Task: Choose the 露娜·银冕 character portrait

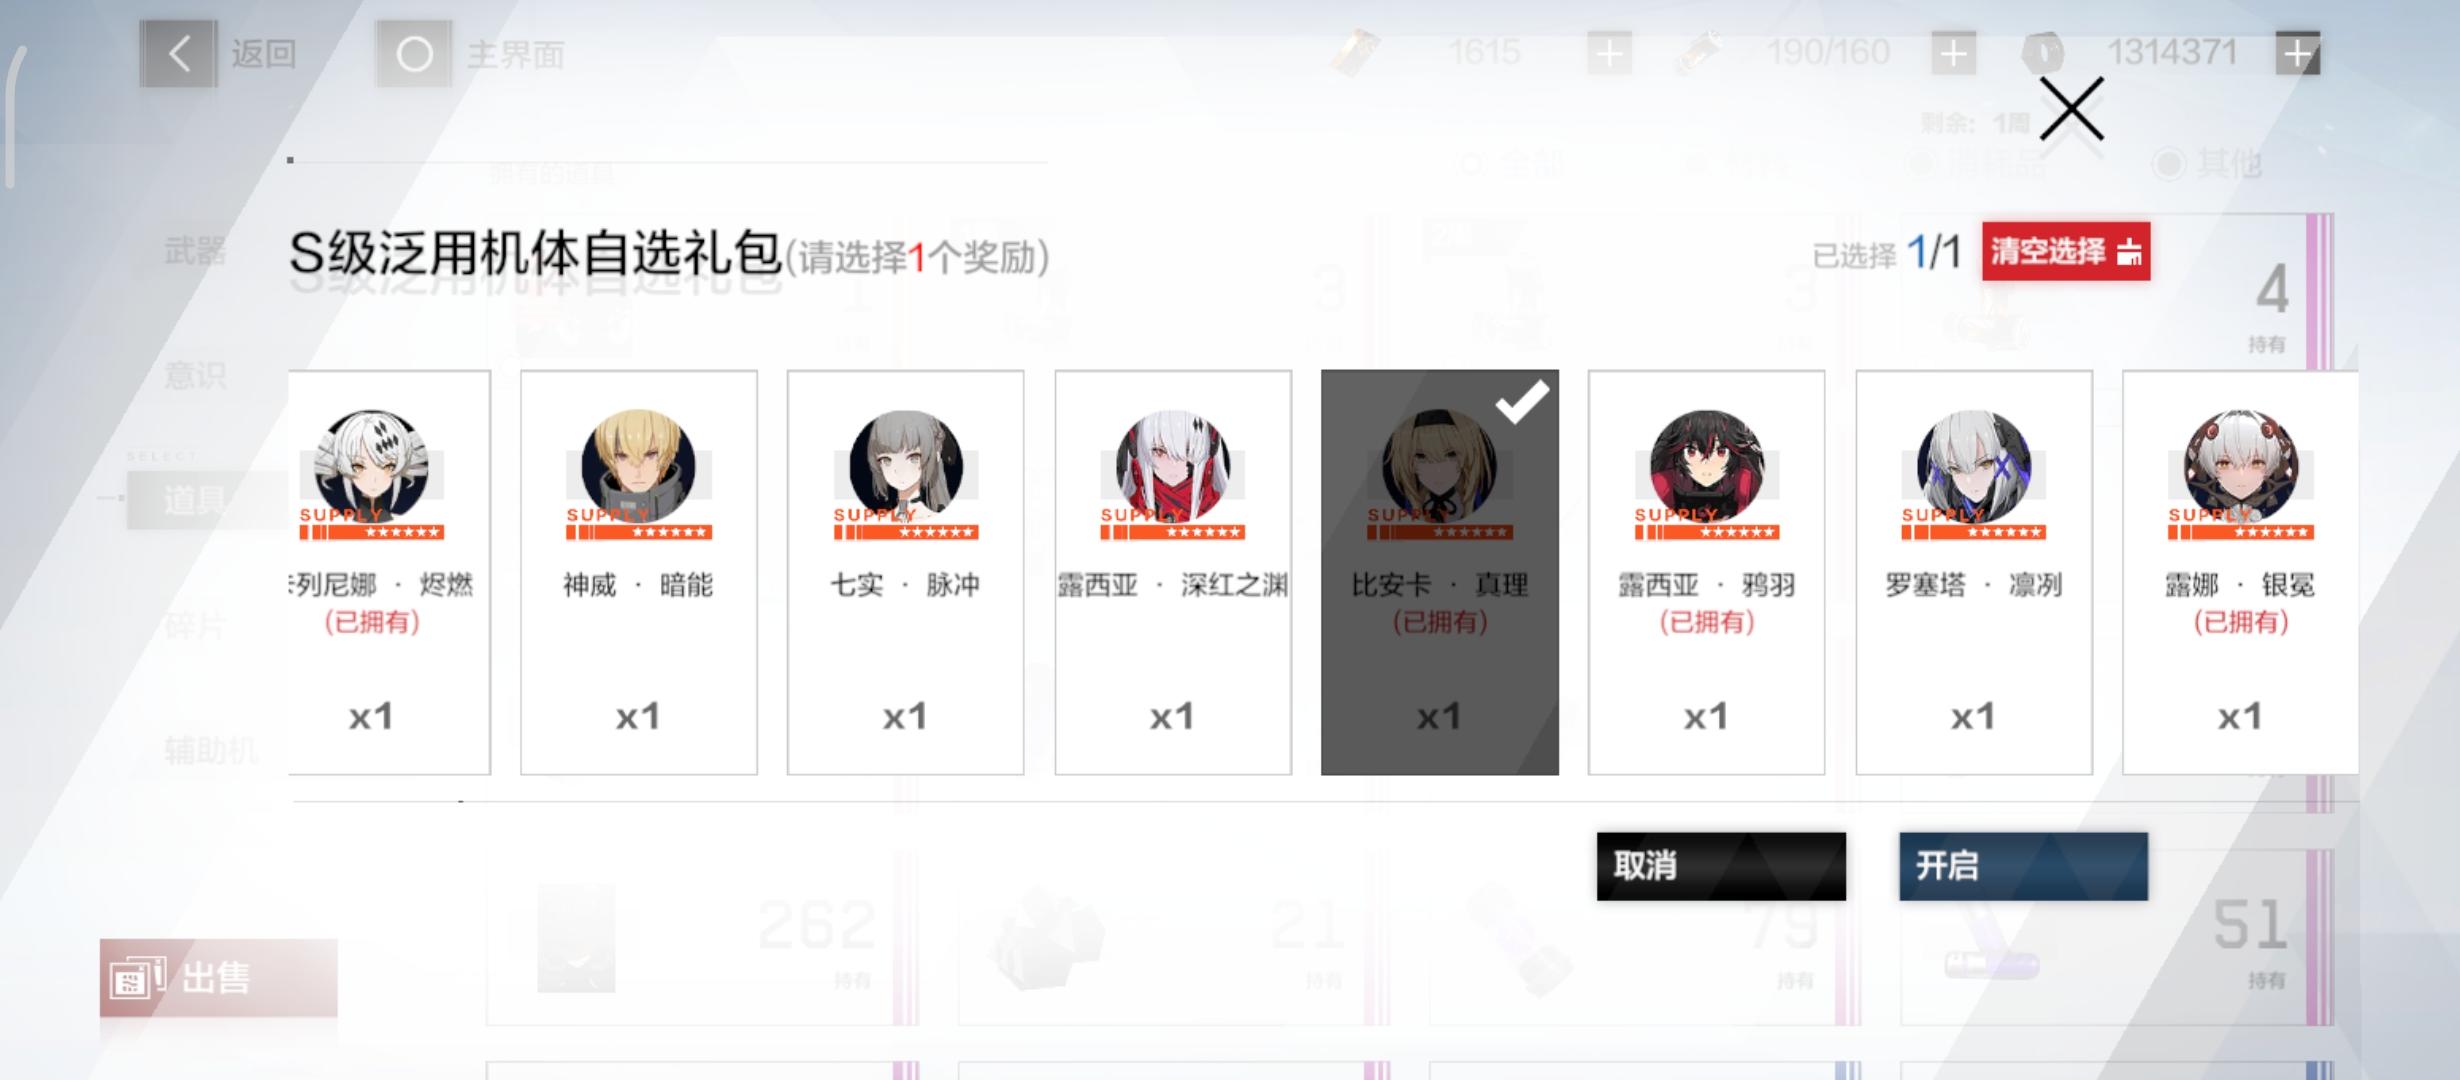Action: coord(2241,466)
